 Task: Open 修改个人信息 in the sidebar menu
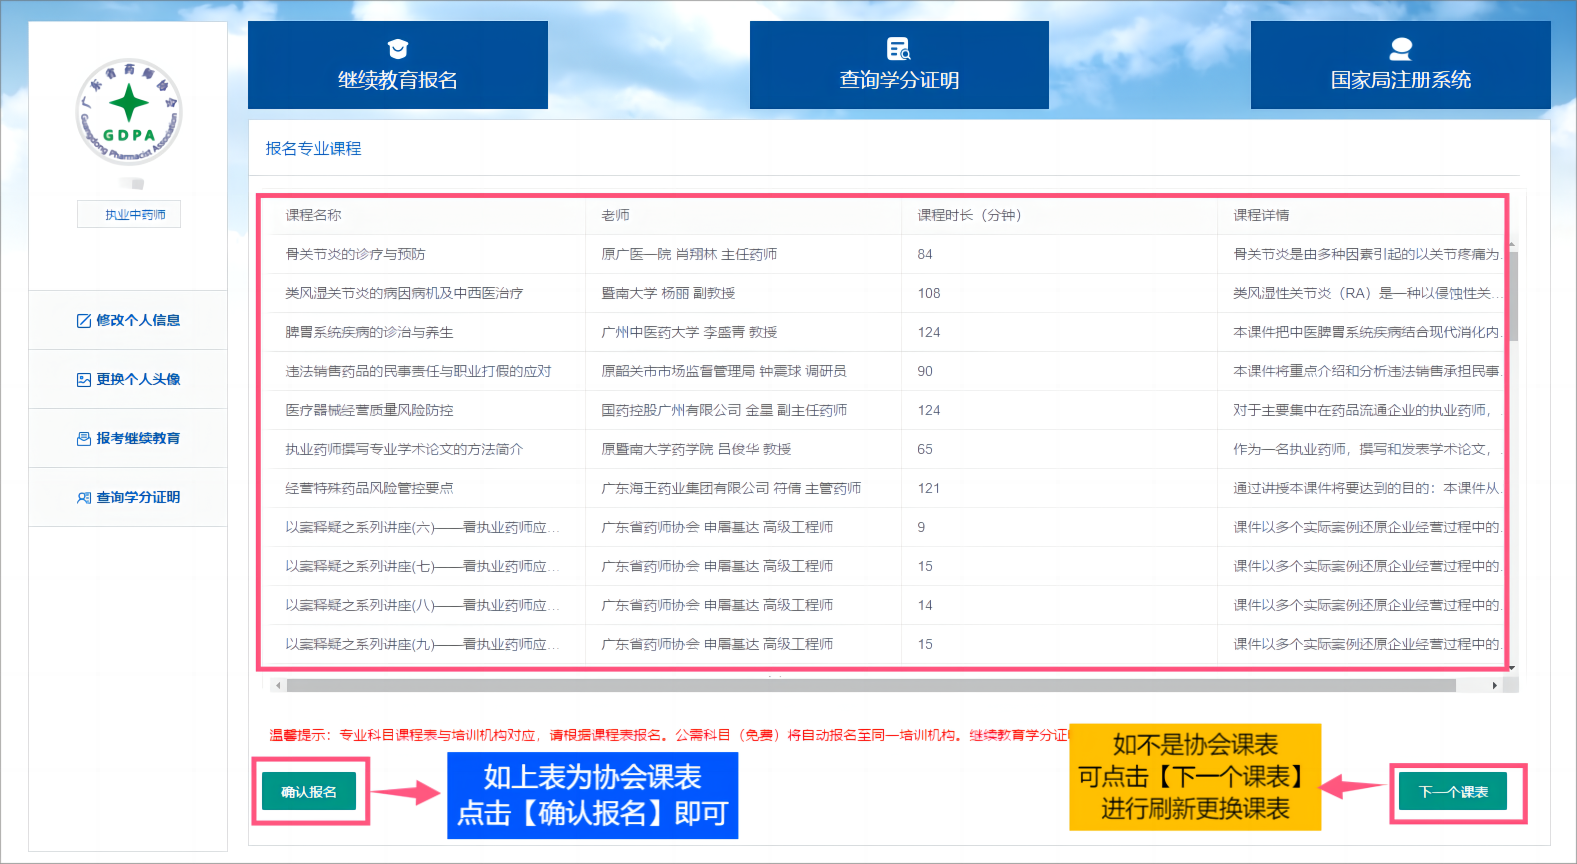(x=138, y=321)
